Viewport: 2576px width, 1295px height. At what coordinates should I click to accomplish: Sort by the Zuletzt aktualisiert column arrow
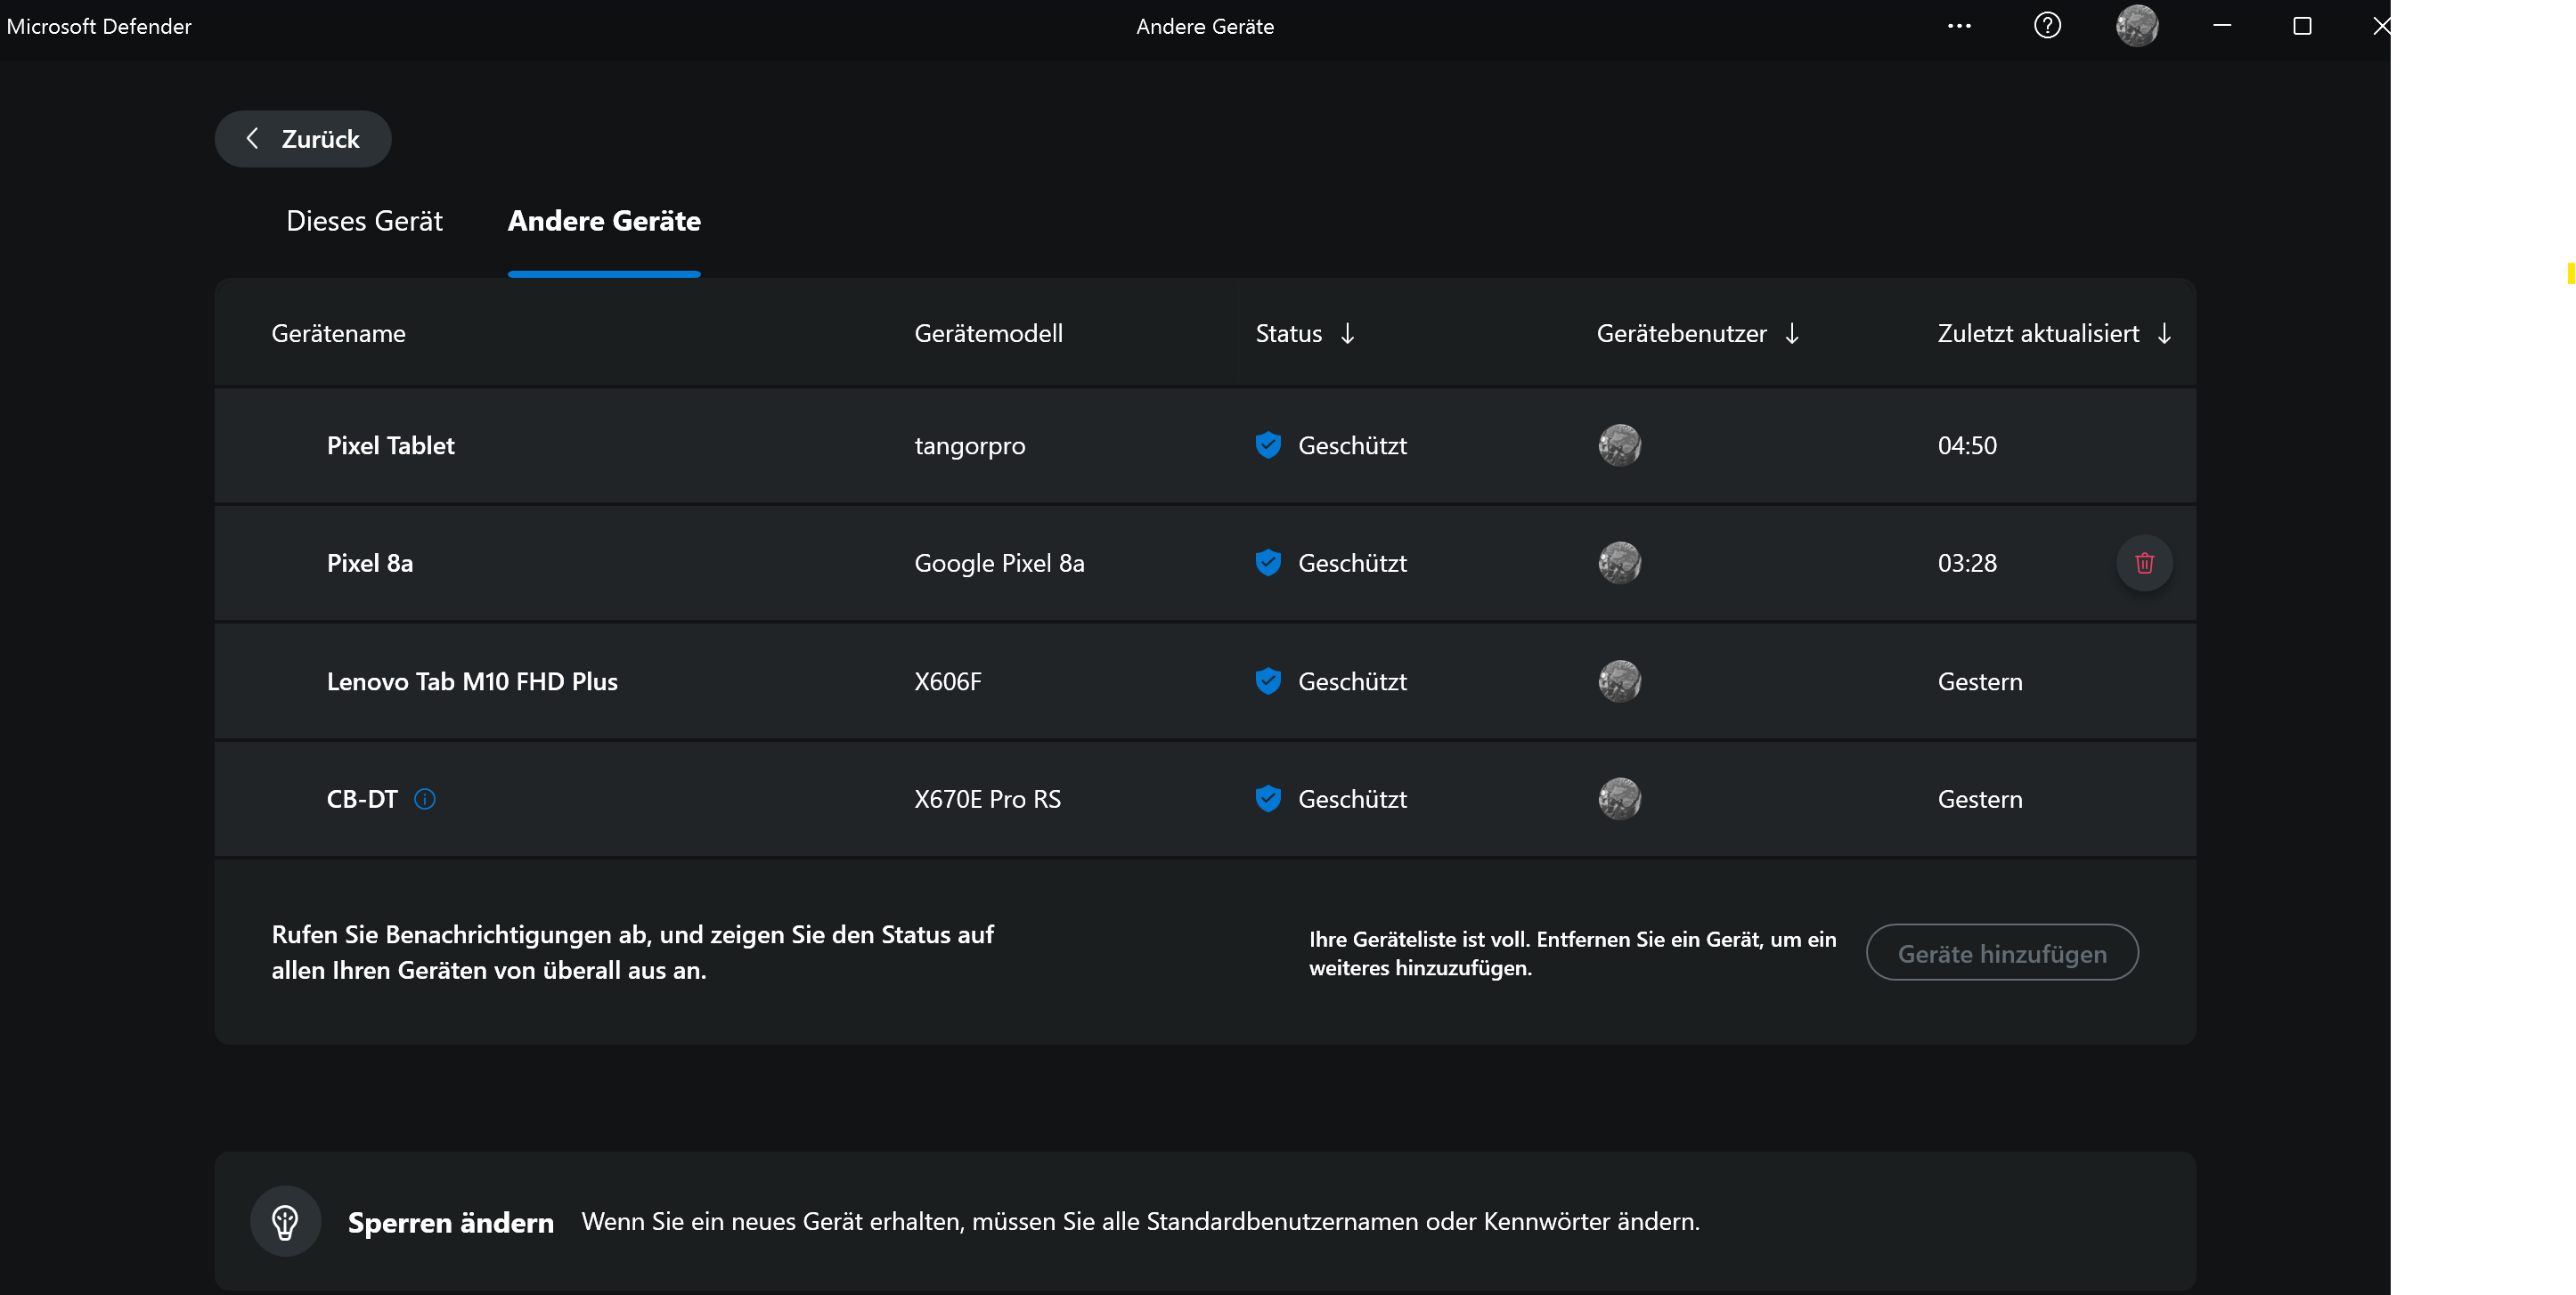tap(2163, 333)
